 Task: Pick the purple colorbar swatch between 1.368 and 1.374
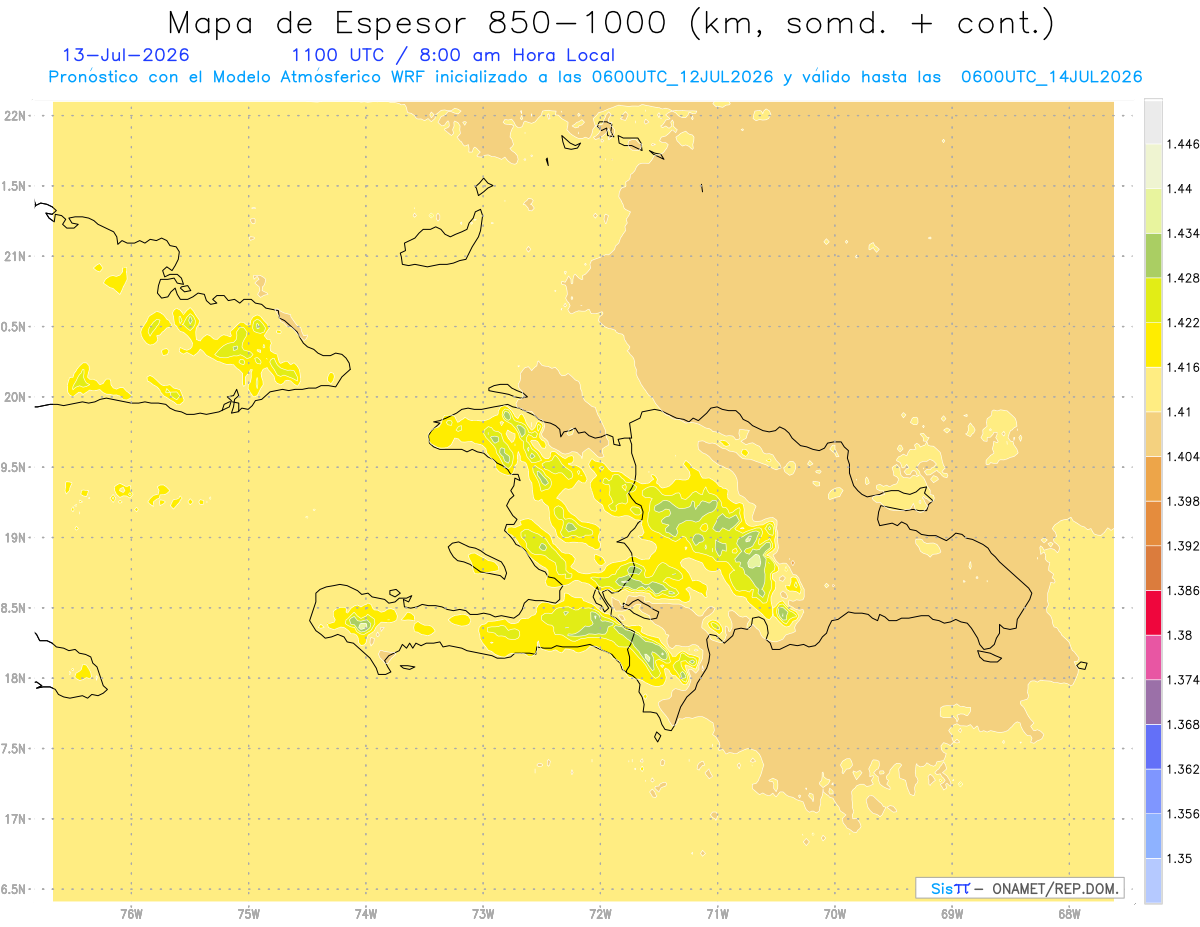tap(1152, 702)
